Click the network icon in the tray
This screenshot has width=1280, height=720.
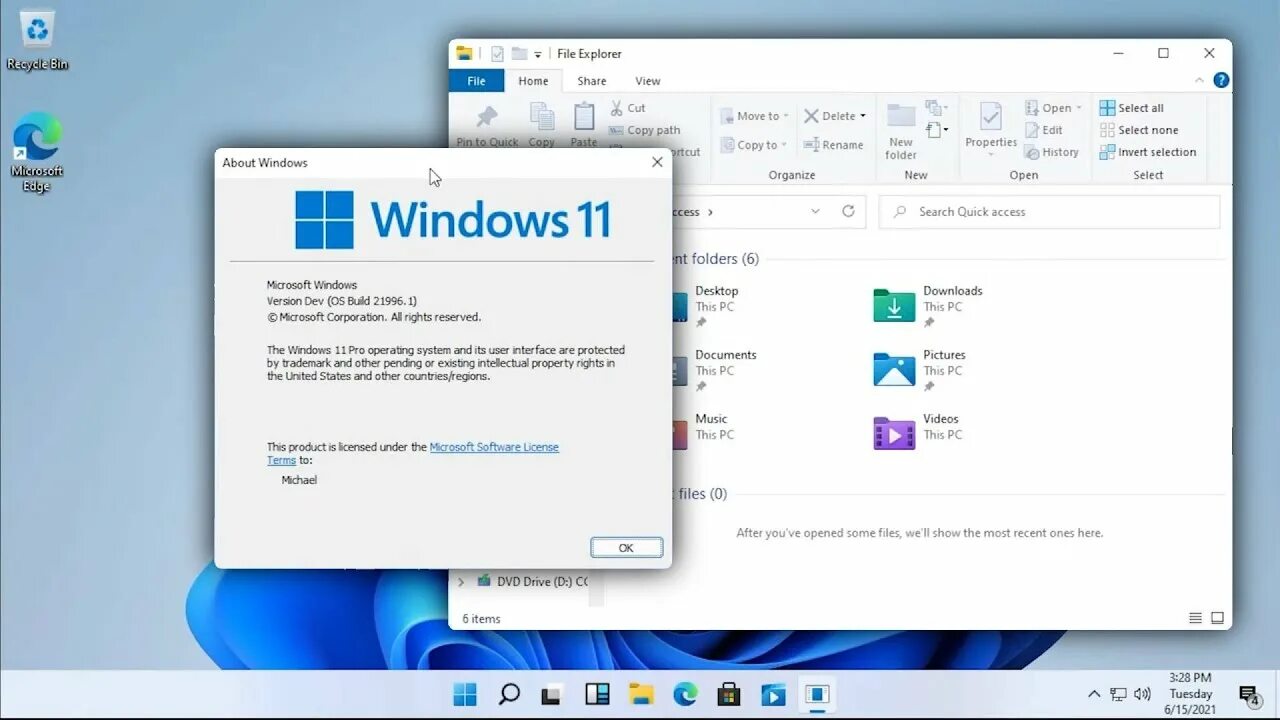[x=1119, y=694]
